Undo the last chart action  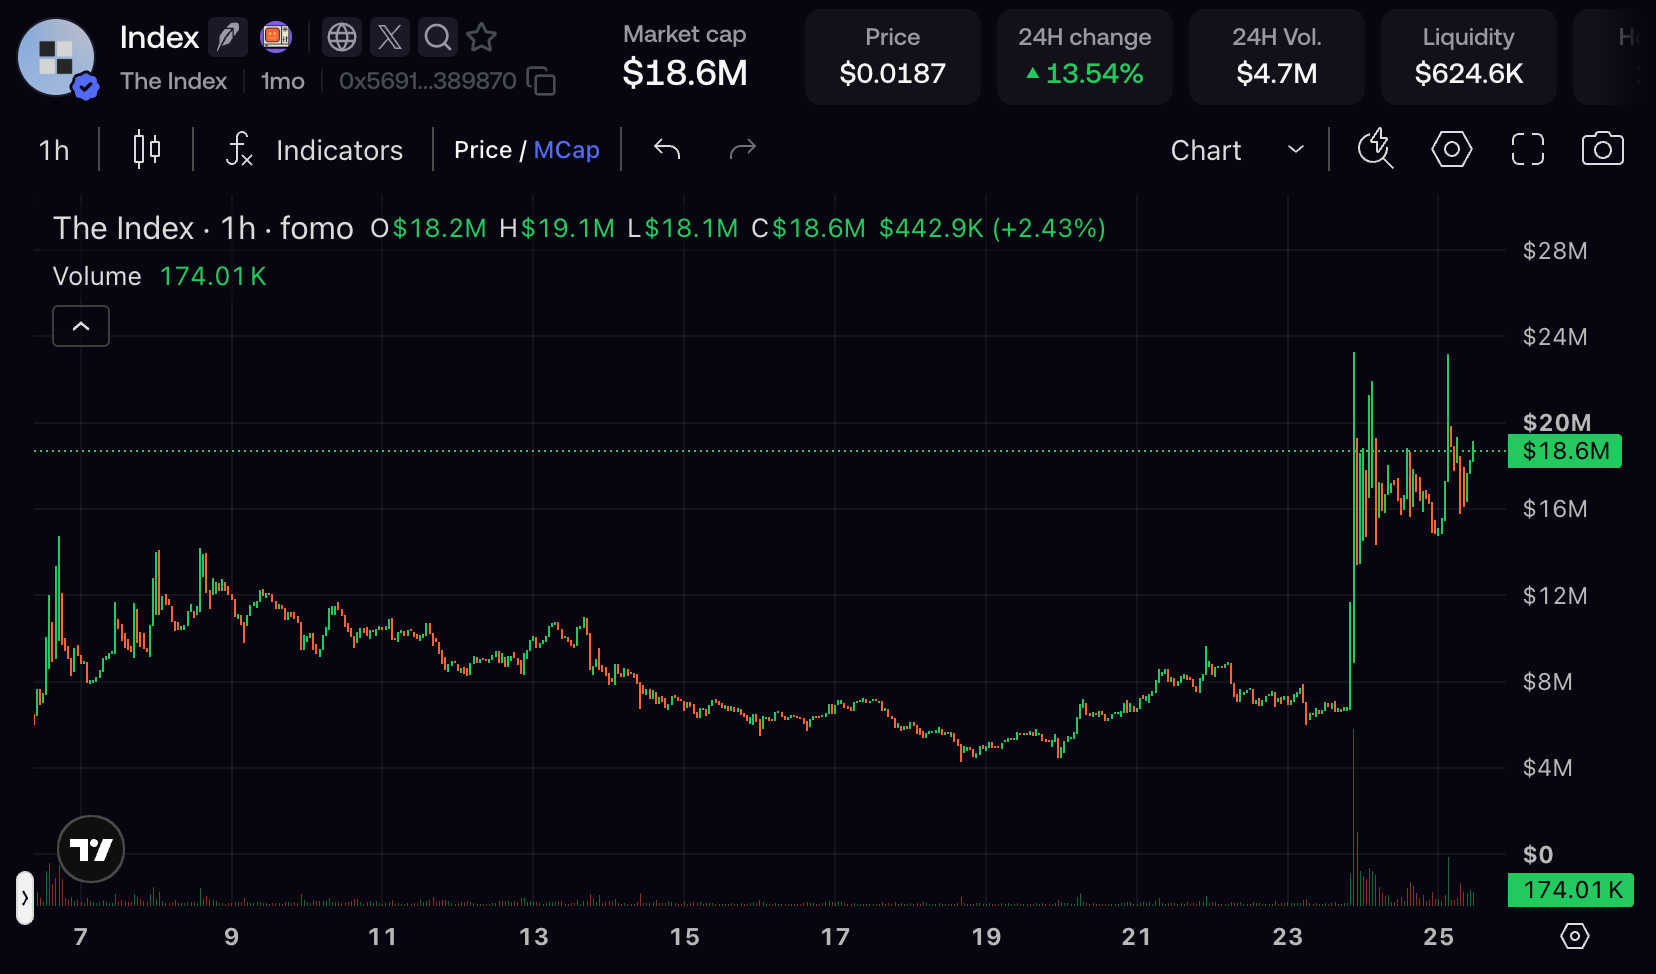tap(667, 150)
